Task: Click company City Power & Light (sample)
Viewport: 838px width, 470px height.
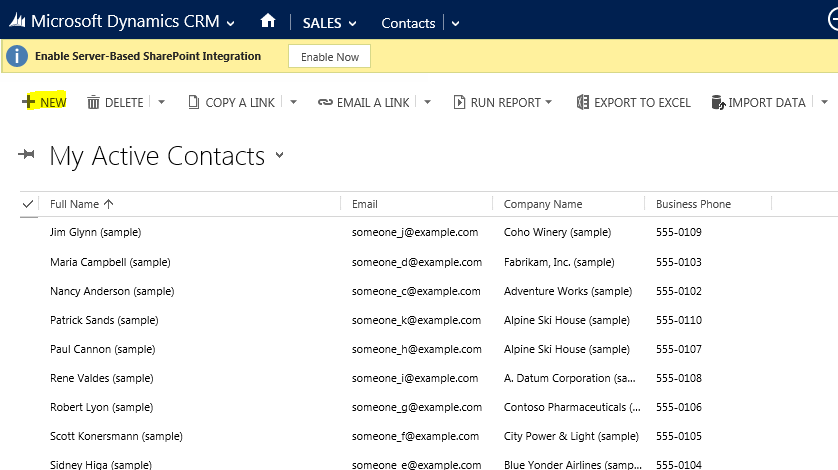Action: [x=571, y=436]
